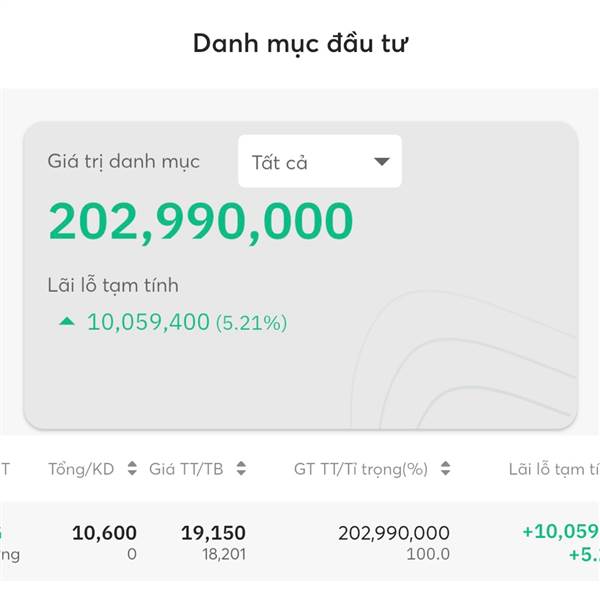The width and height of the screenshot is (600, 600).
Task: Select the row's 202,990,000 market value cell
Action: coord(394,533)
